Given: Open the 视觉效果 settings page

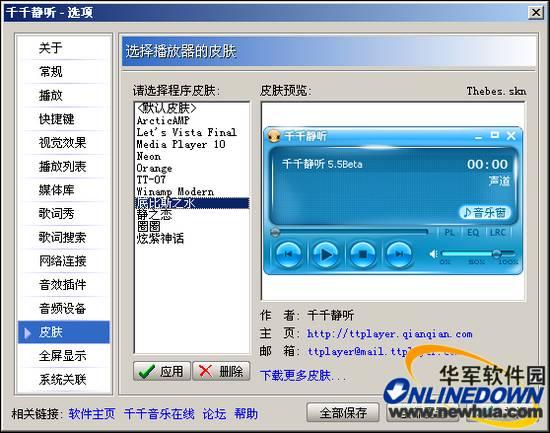Looking at the screenshot, I should coord(63,142).
